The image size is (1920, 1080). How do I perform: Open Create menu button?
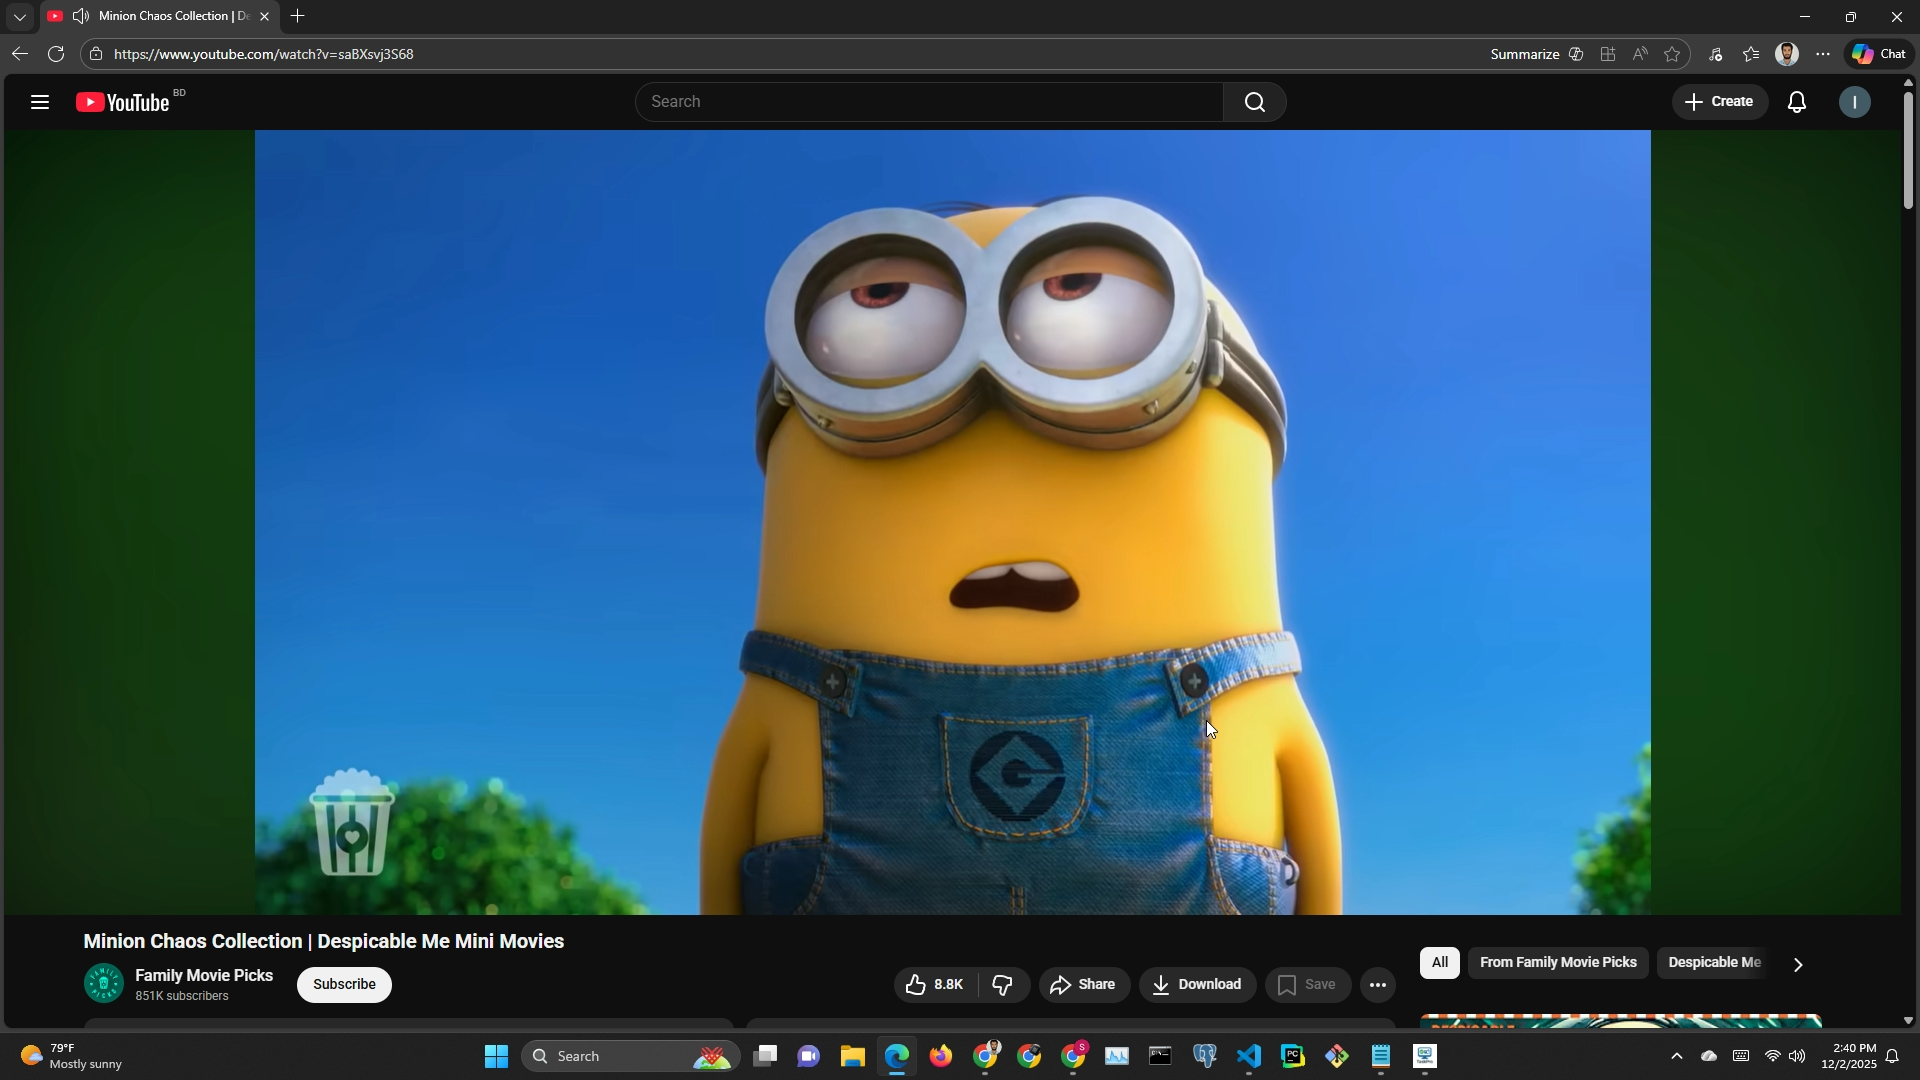coord(1719,102)
